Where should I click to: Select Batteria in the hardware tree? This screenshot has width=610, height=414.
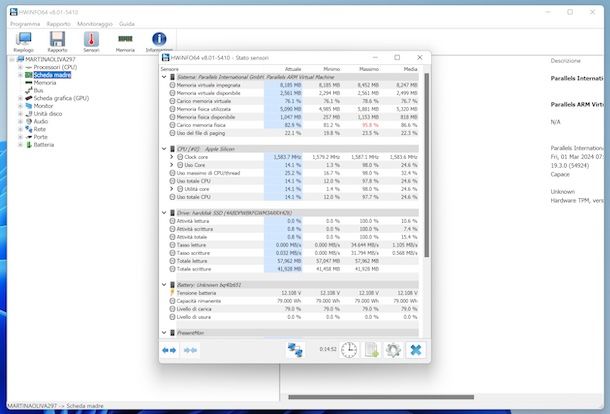coord(44,145)
